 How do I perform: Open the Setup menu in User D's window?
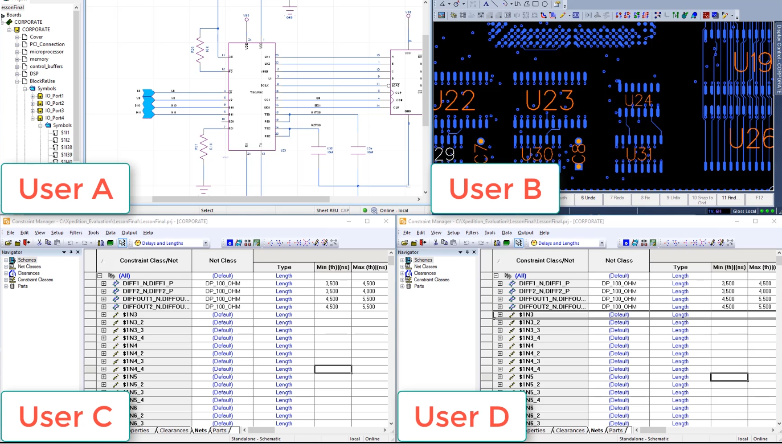point(455,232)
